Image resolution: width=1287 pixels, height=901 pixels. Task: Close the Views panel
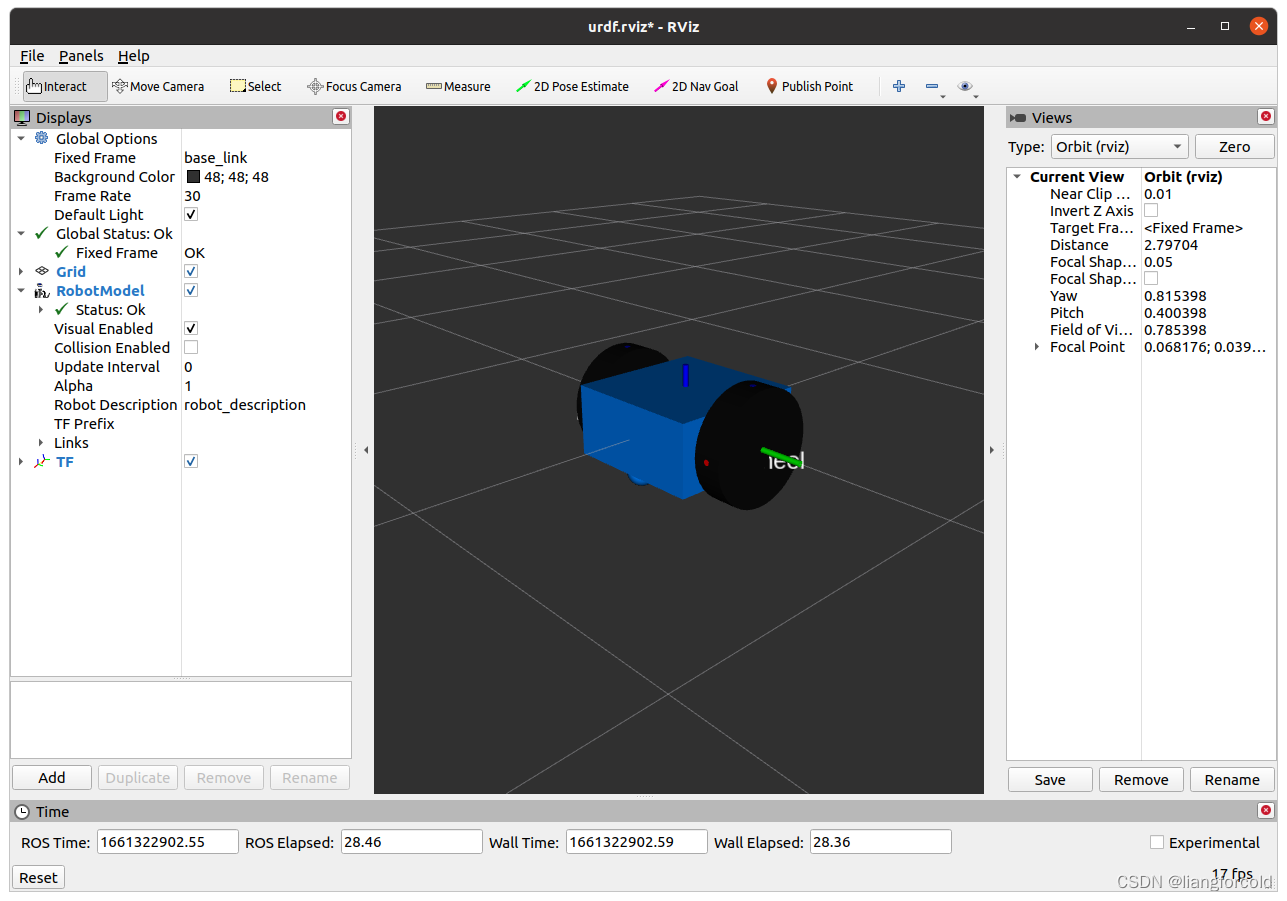coord(1266,117)
